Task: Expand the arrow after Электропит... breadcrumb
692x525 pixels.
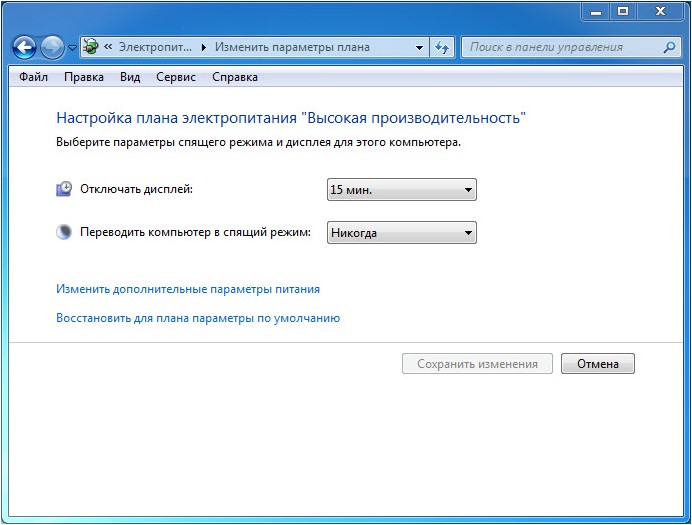Action: coord(203,47)
